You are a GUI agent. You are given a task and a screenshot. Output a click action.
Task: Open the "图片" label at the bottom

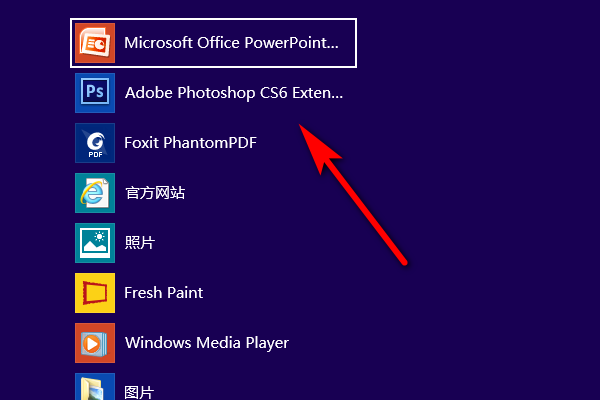139,392
